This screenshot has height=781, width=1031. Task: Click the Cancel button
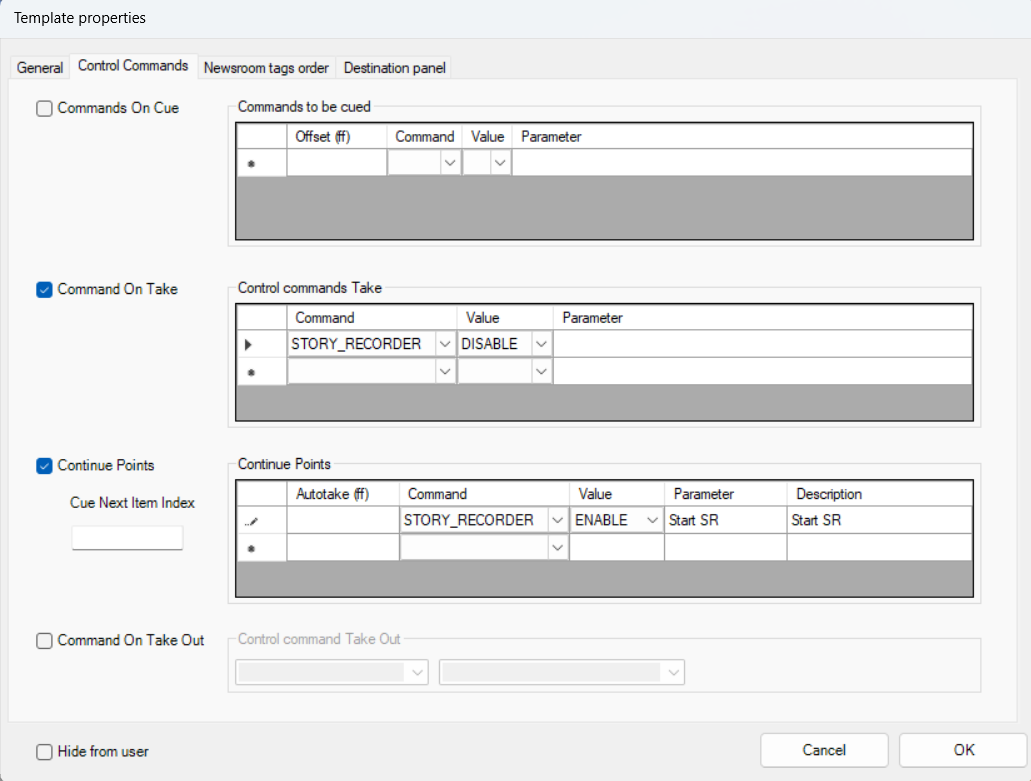pyautogui.click(x=824, y=750)
